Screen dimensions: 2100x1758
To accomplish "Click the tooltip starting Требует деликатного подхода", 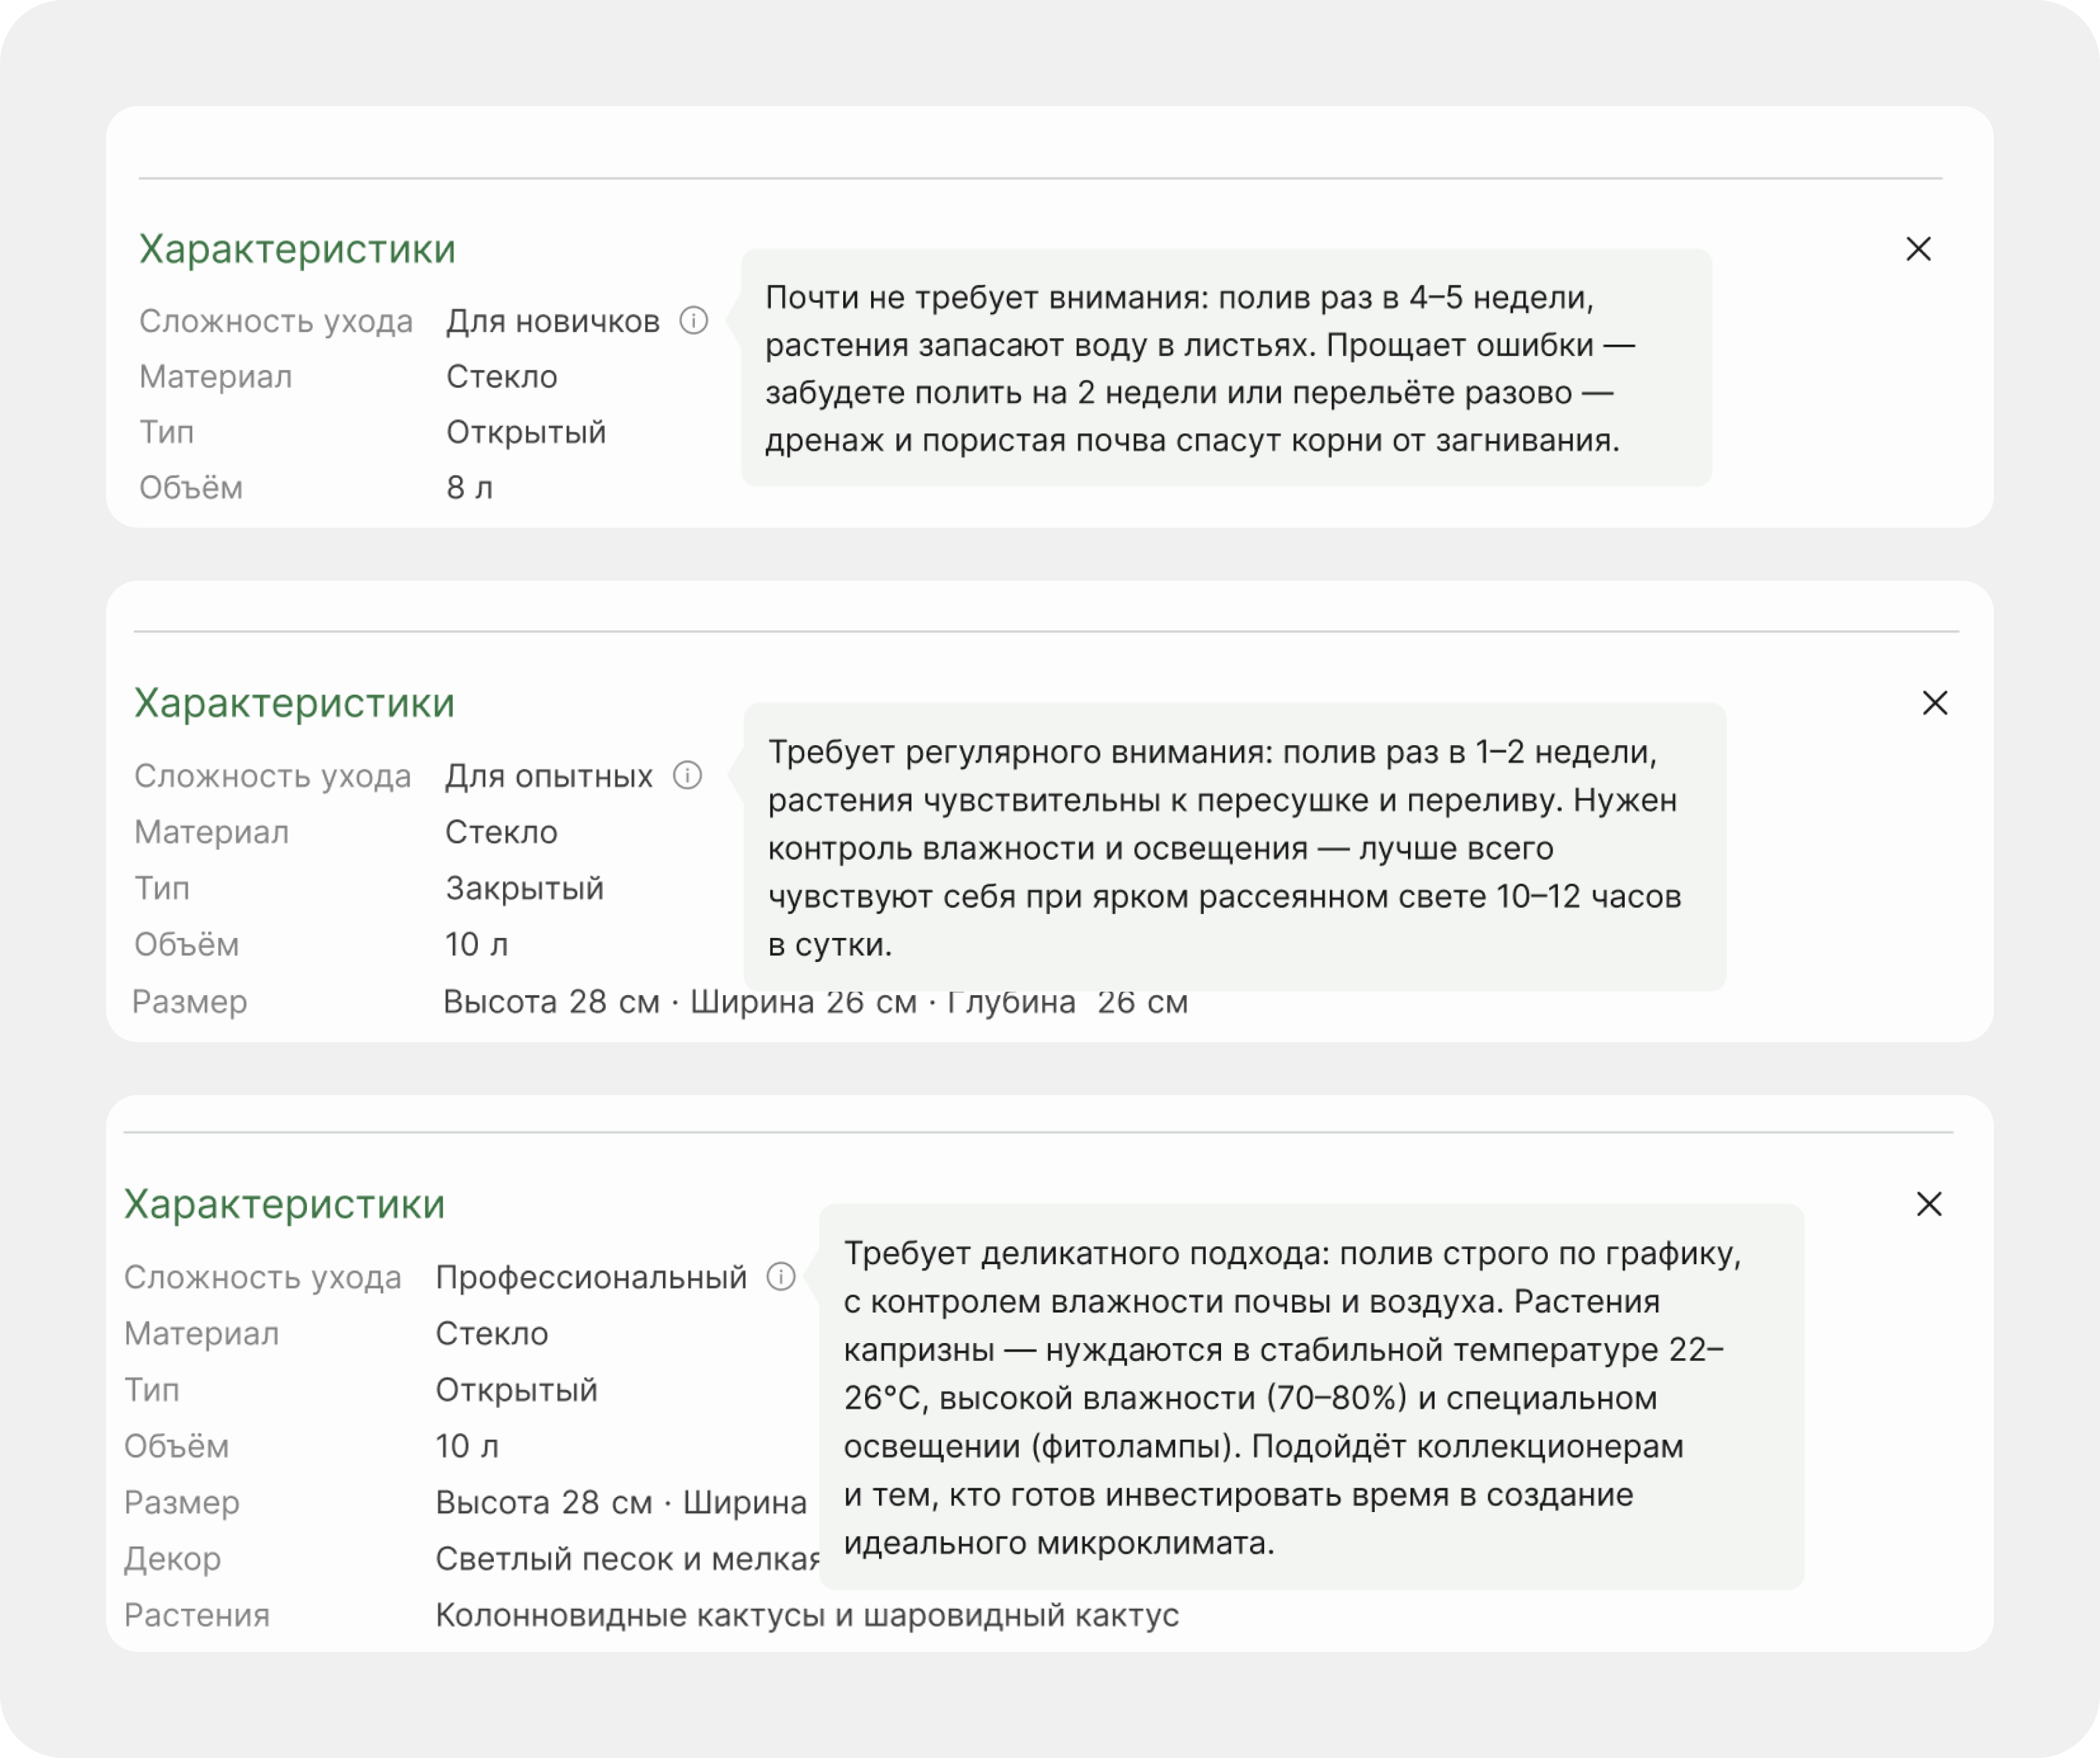I will coord(1311,1396).
